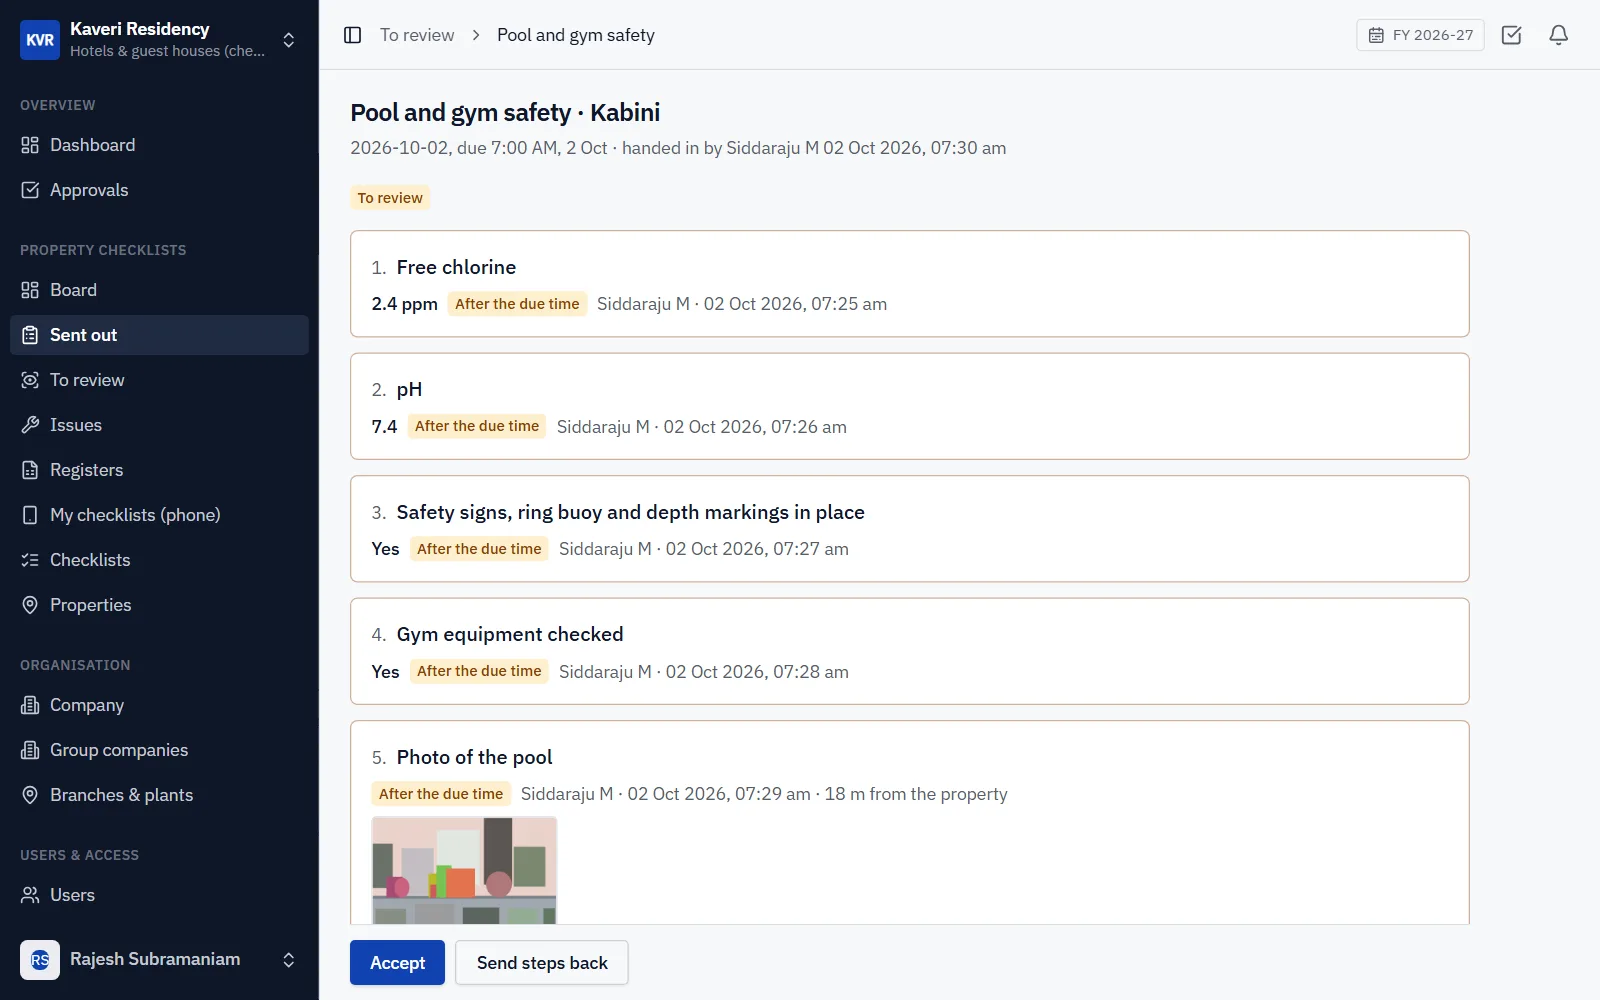
Task: Open the Sent out section
Action: [x=159, y=335]
